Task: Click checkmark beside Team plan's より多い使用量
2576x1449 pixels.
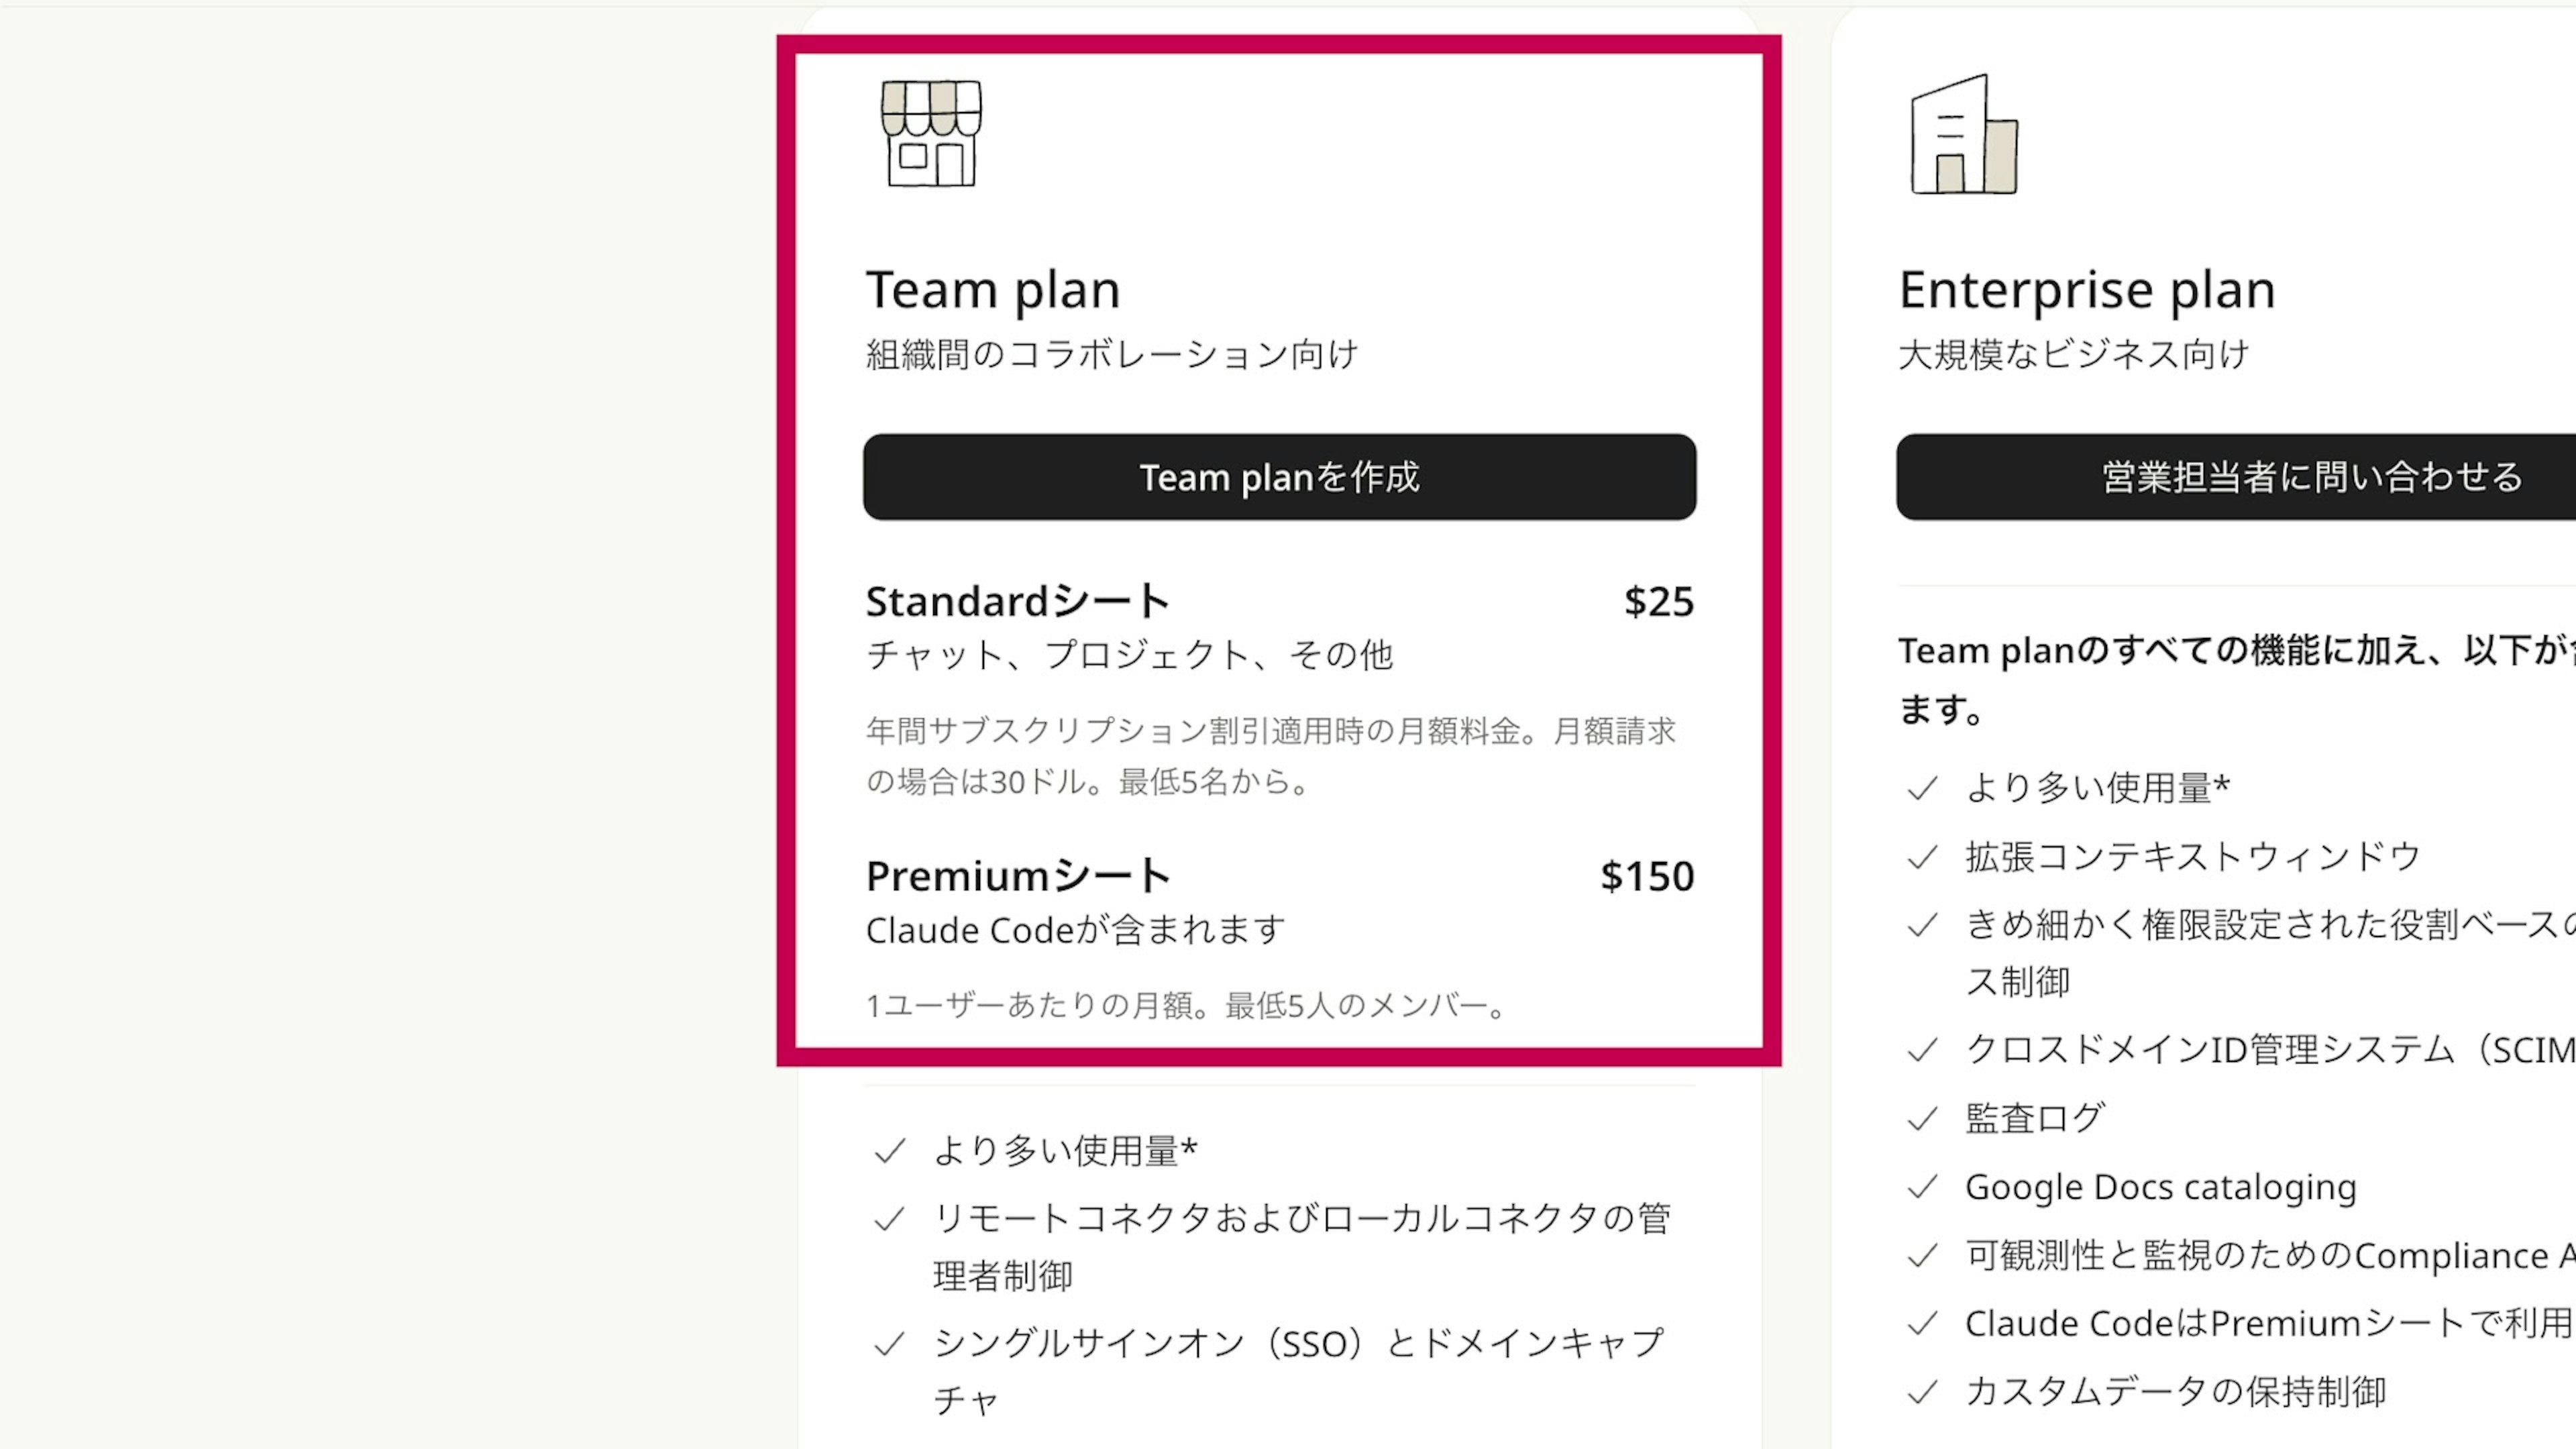Action: click(889, 1151)
